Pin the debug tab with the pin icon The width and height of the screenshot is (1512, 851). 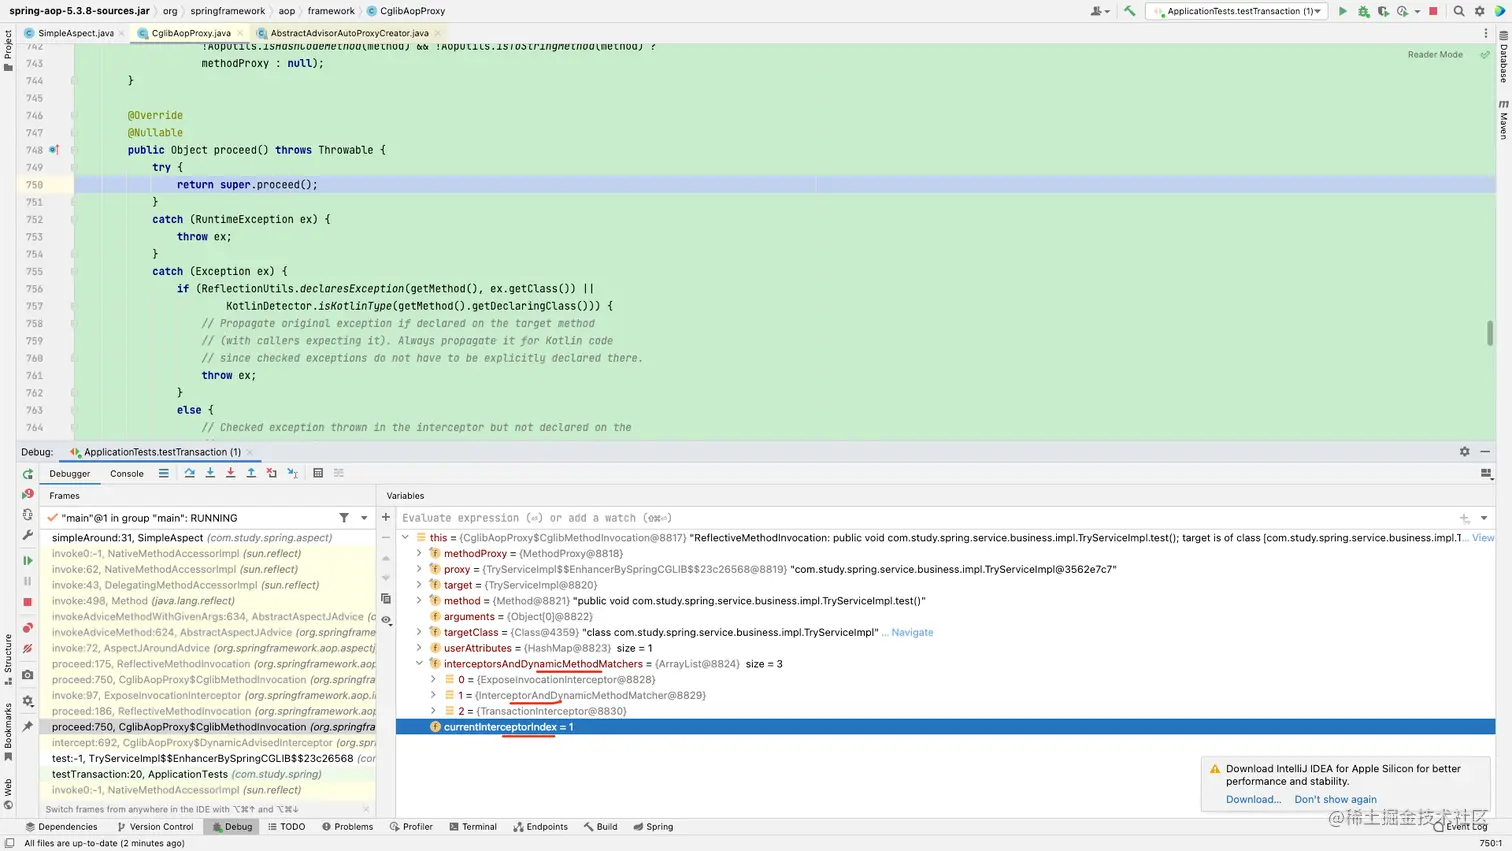pos(28,727)
